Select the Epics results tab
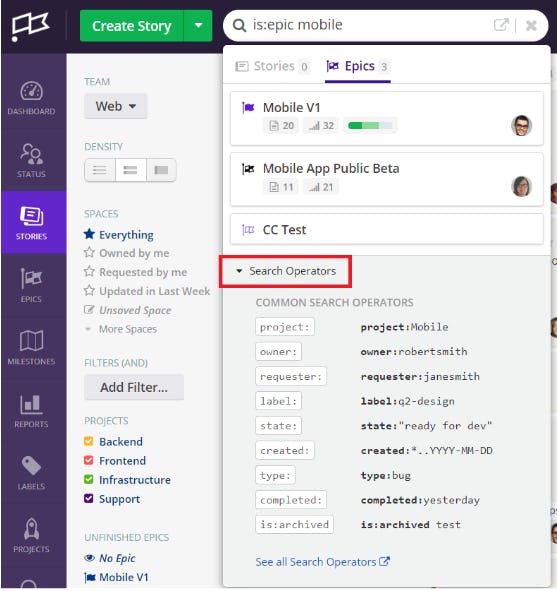The height and width of the screenshot is (591, 557). coord(358,67)
